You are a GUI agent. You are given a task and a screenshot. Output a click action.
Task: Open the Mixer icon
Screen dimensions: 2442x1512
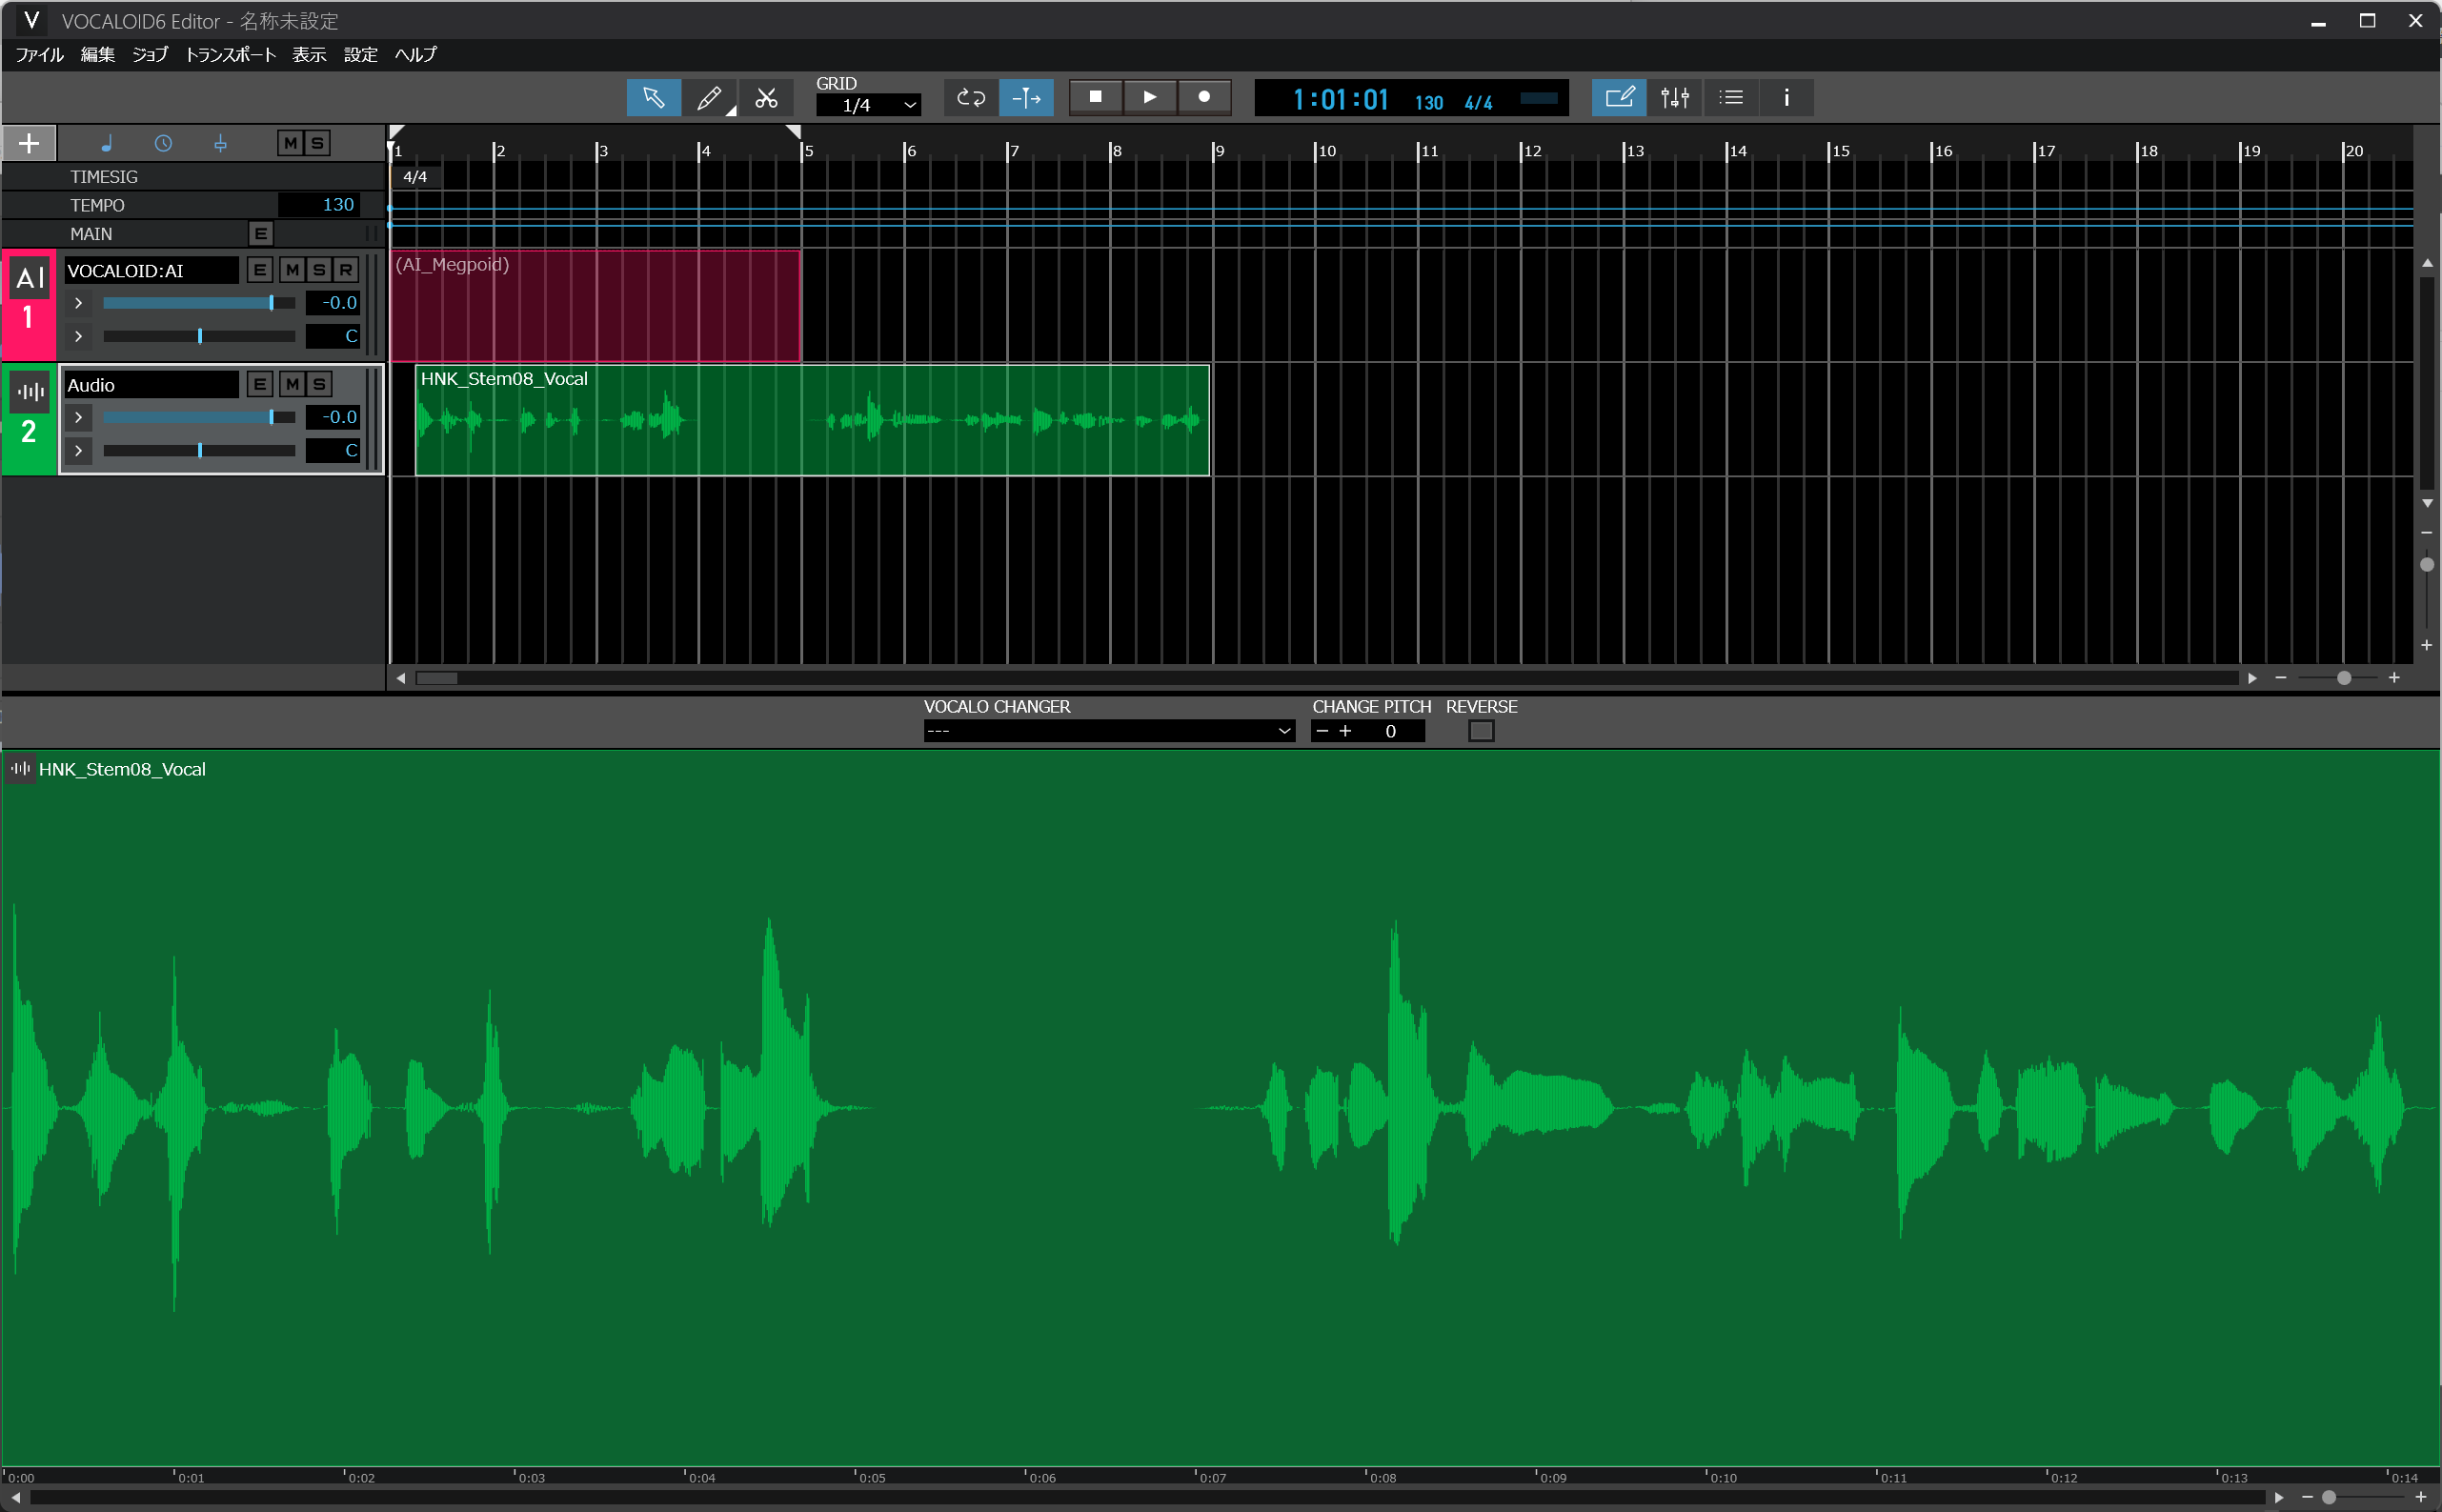coord(1675,98)
